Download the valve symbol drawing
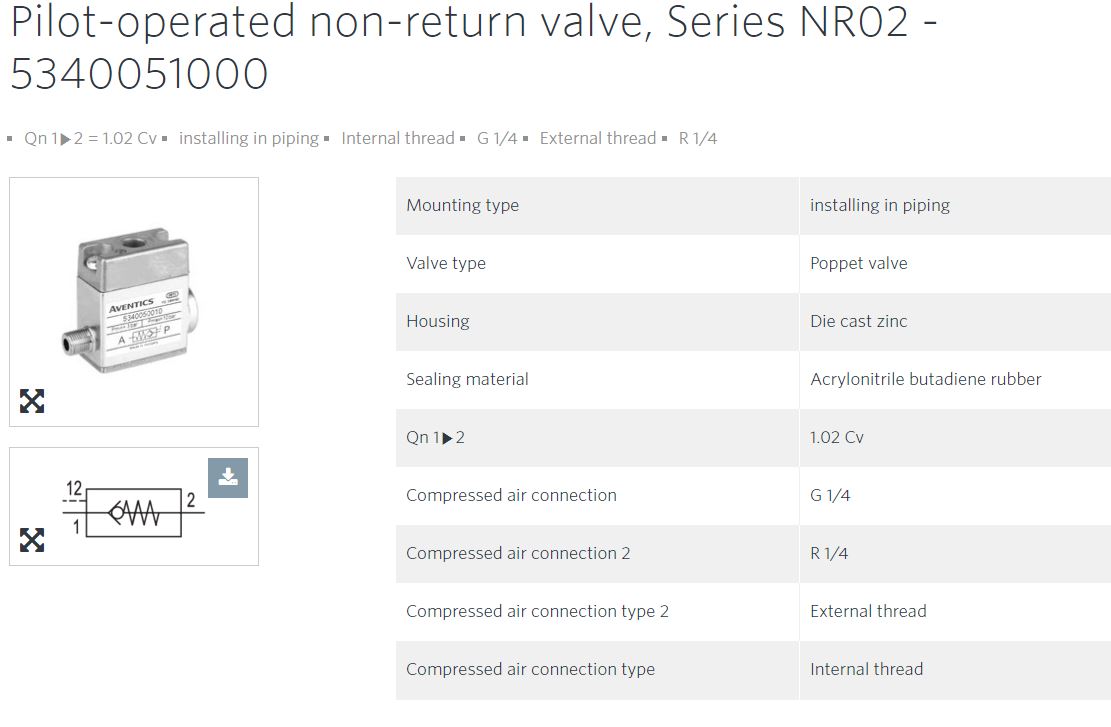Screen dimensions: 1111x727 point(228,478)
